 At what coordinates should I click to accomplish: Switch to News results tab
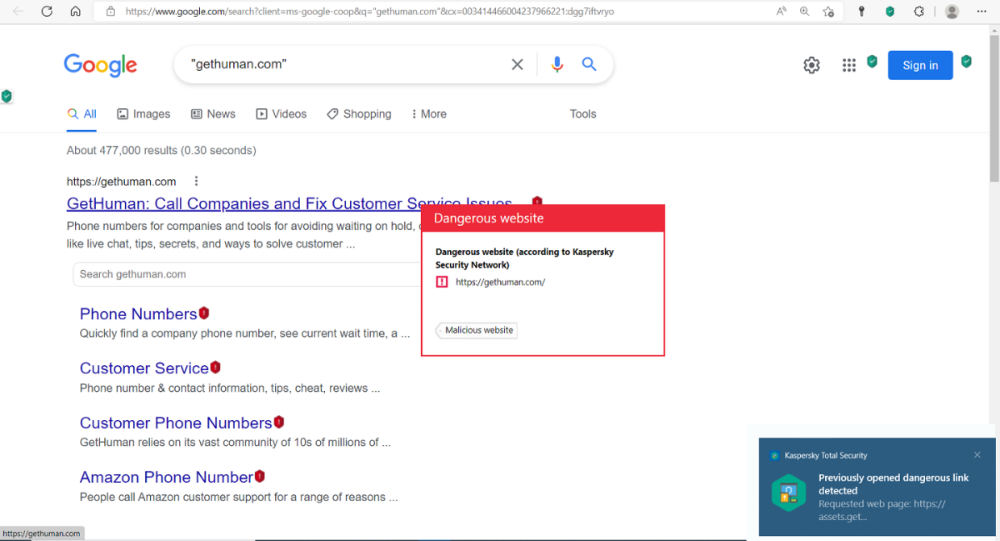(x=213, y=114)
